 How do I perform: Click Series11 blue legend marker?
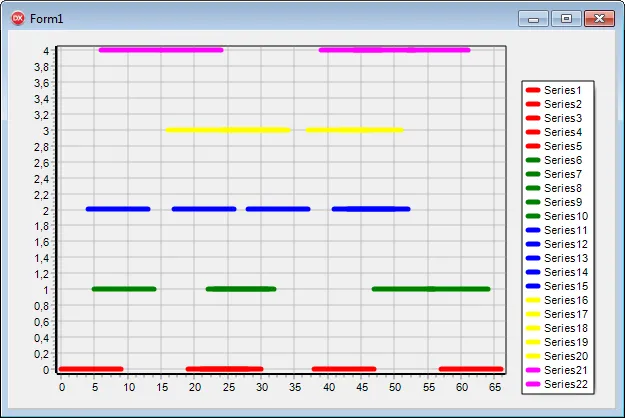(533, 230)
